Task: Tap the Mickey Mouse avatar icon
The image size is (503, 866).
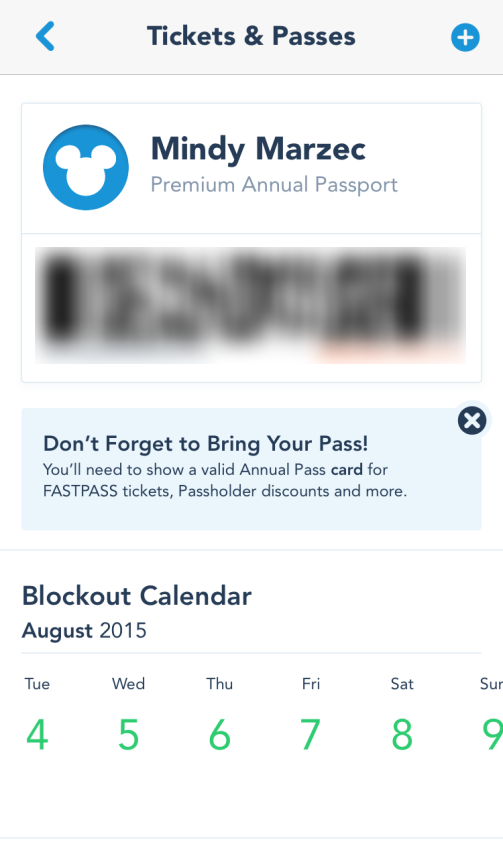Action: [x=86, y=167]
